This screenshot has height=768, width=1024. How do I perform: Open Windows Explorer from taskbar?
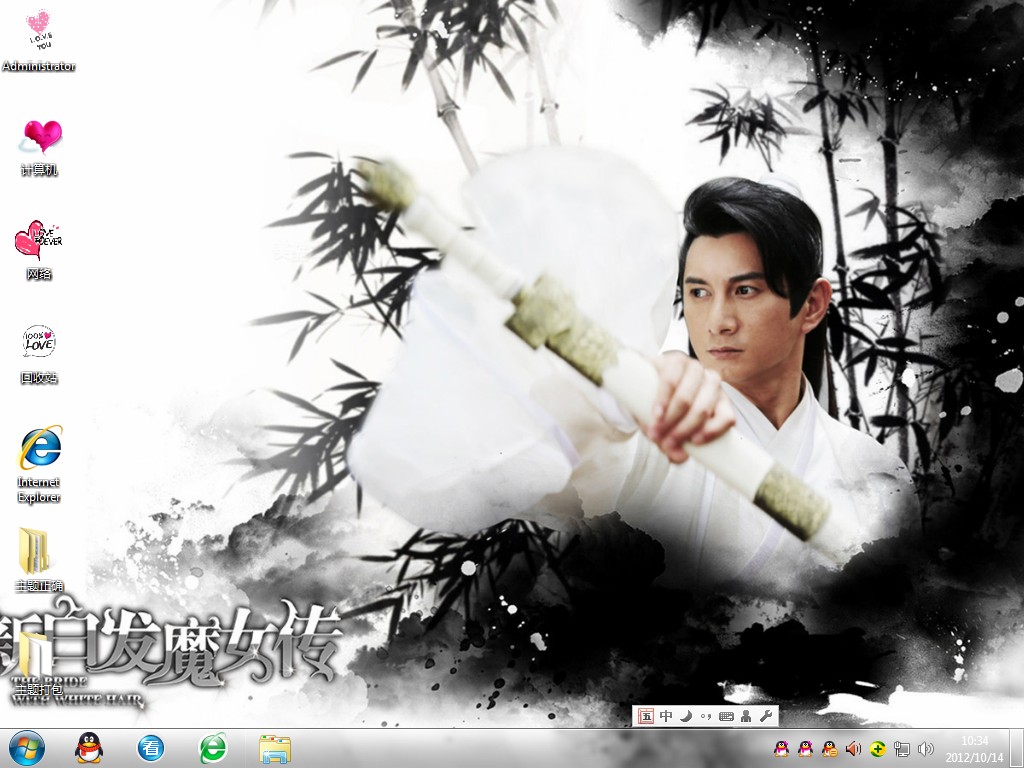coord(275,749)
